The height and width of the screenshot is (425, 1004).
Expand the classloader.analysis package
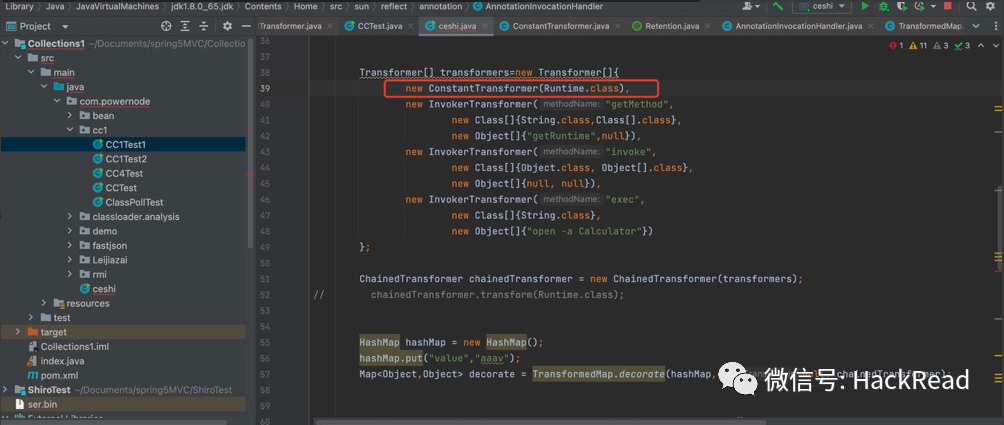[70, 216]
